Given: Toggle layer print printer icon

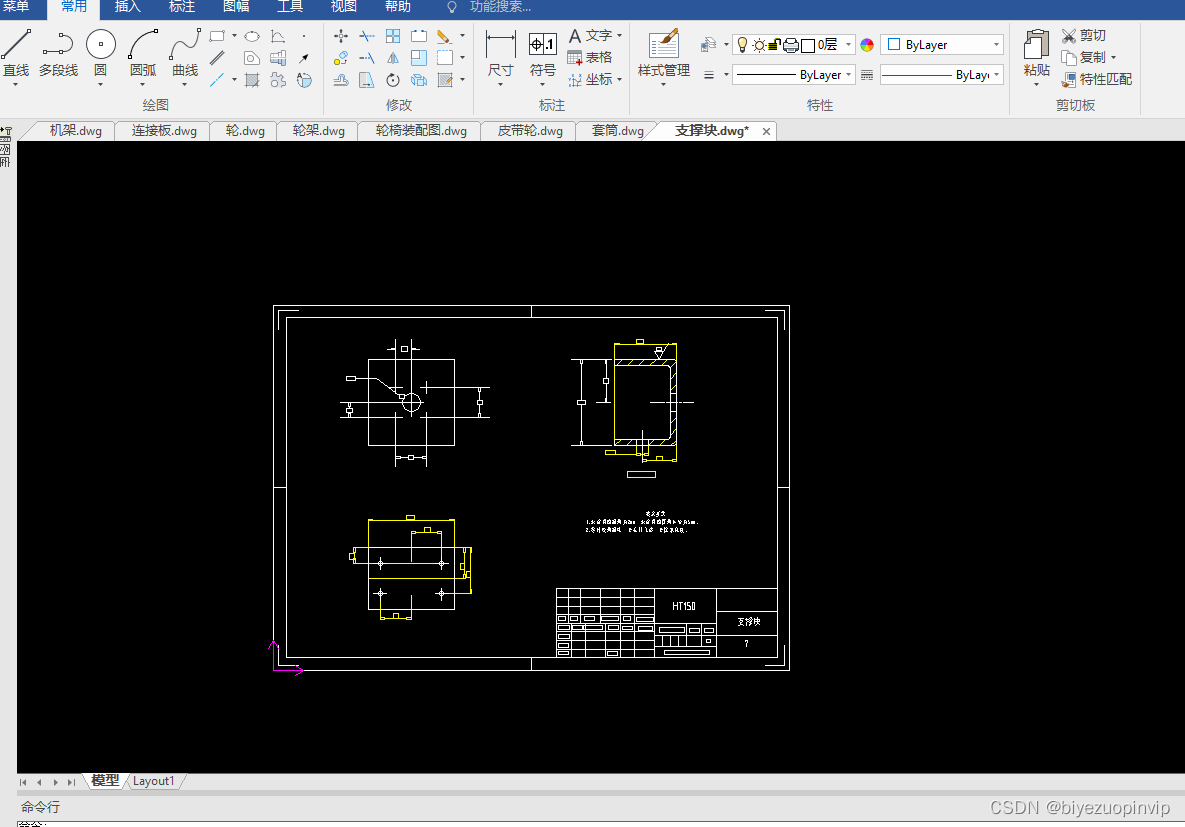Looking at the screenshot, I should [x=791, y=45].
